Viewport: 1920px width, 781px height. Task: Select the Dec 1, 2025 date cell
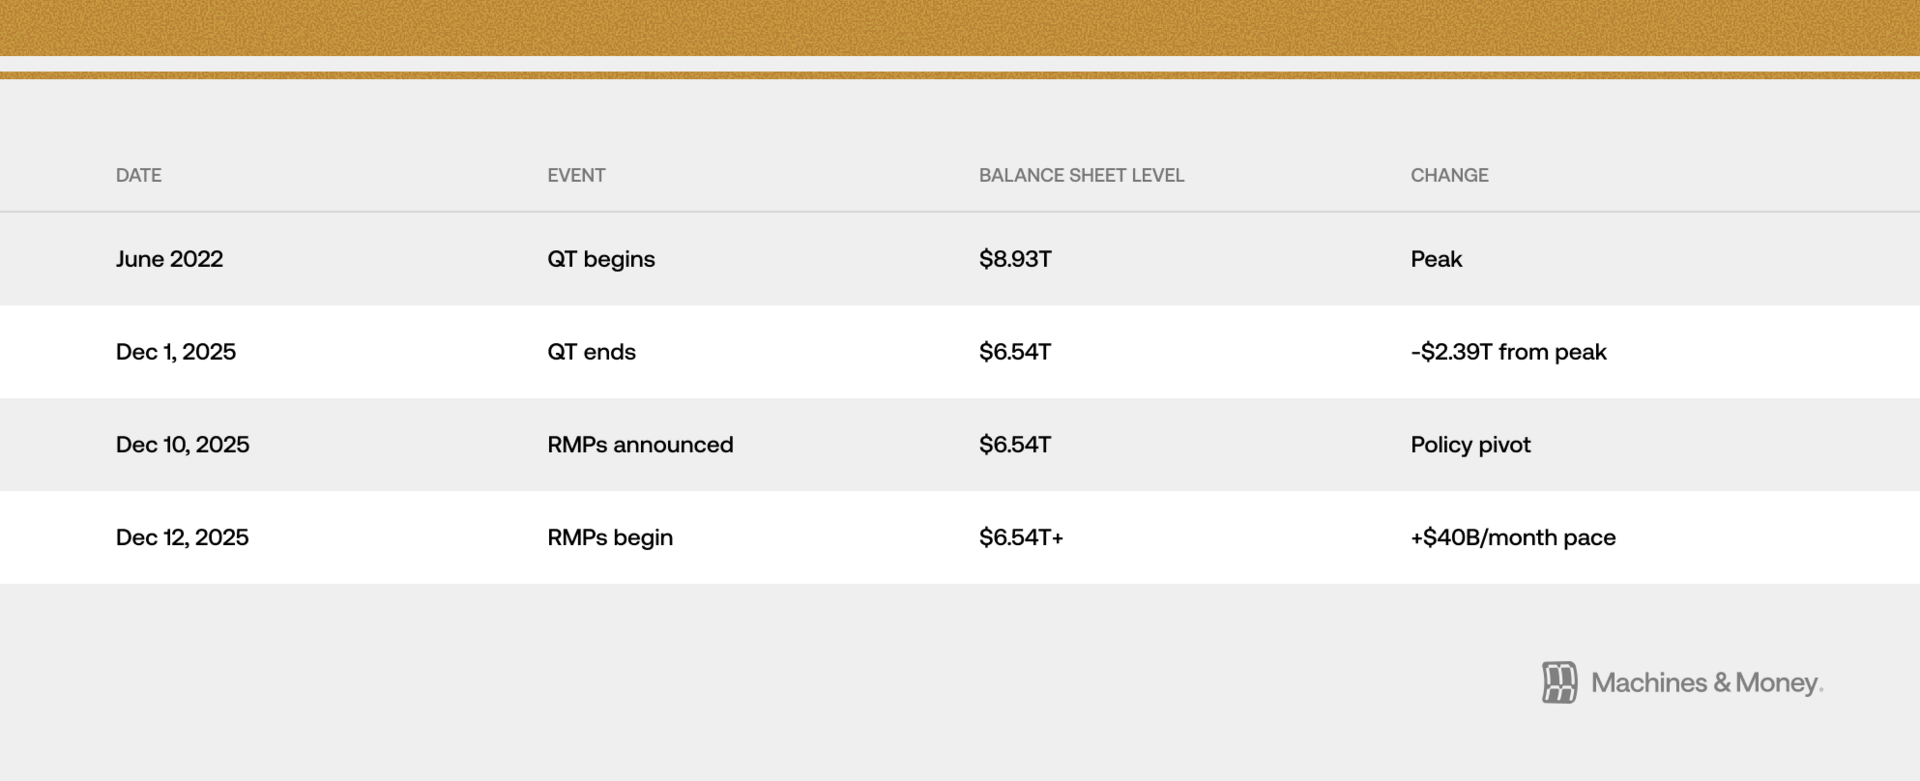(x=176, y=352)
